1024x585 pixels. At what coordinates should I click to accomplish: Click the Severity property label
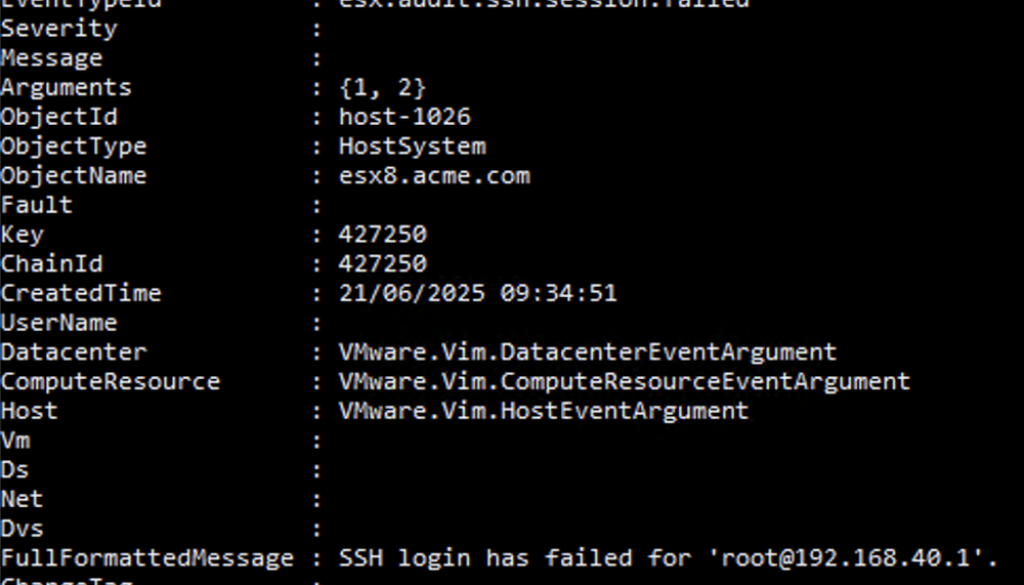tap(59, 29)
